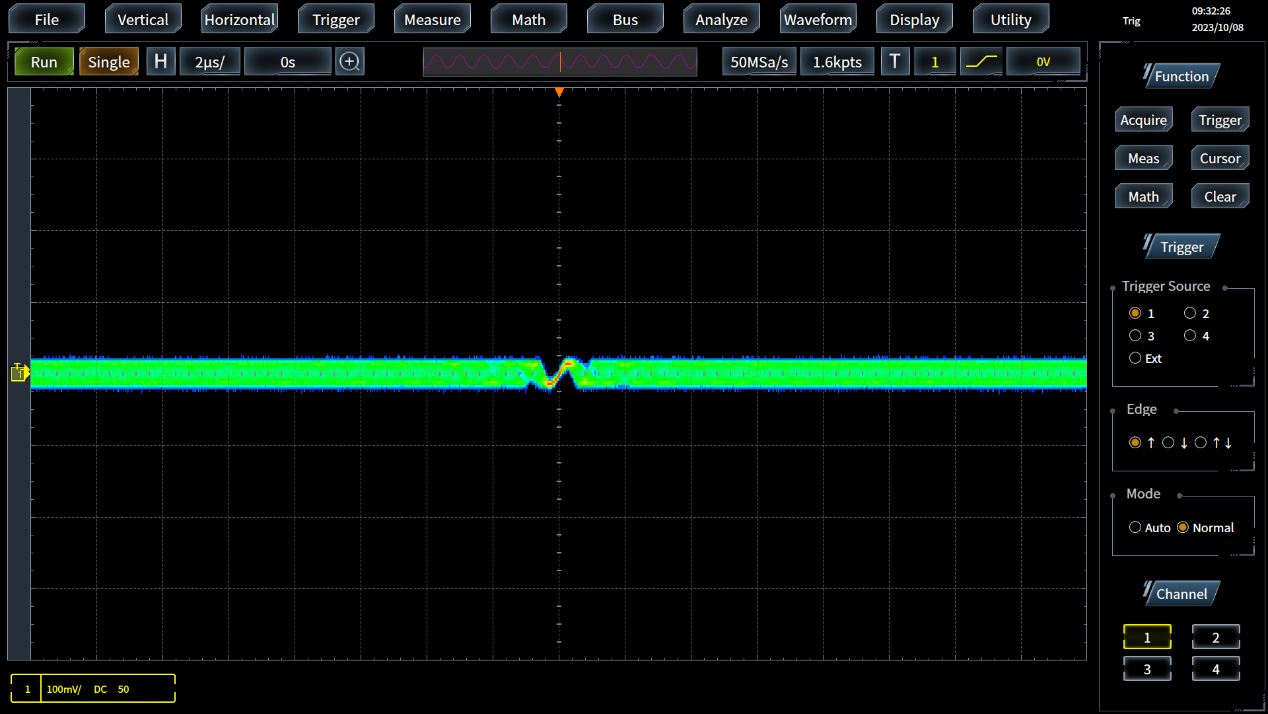The image size is (1268, 714).
Task: Click the 0V trigger level field
Action: pos(1043,62)
